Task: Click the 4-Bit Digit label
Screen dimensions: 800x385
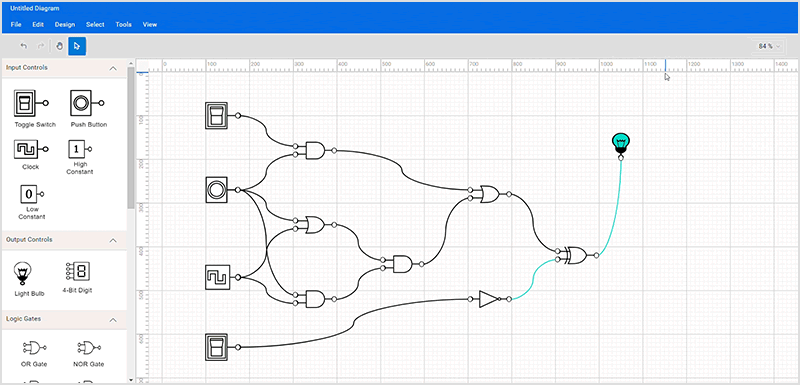Action: tap(78, 290)
